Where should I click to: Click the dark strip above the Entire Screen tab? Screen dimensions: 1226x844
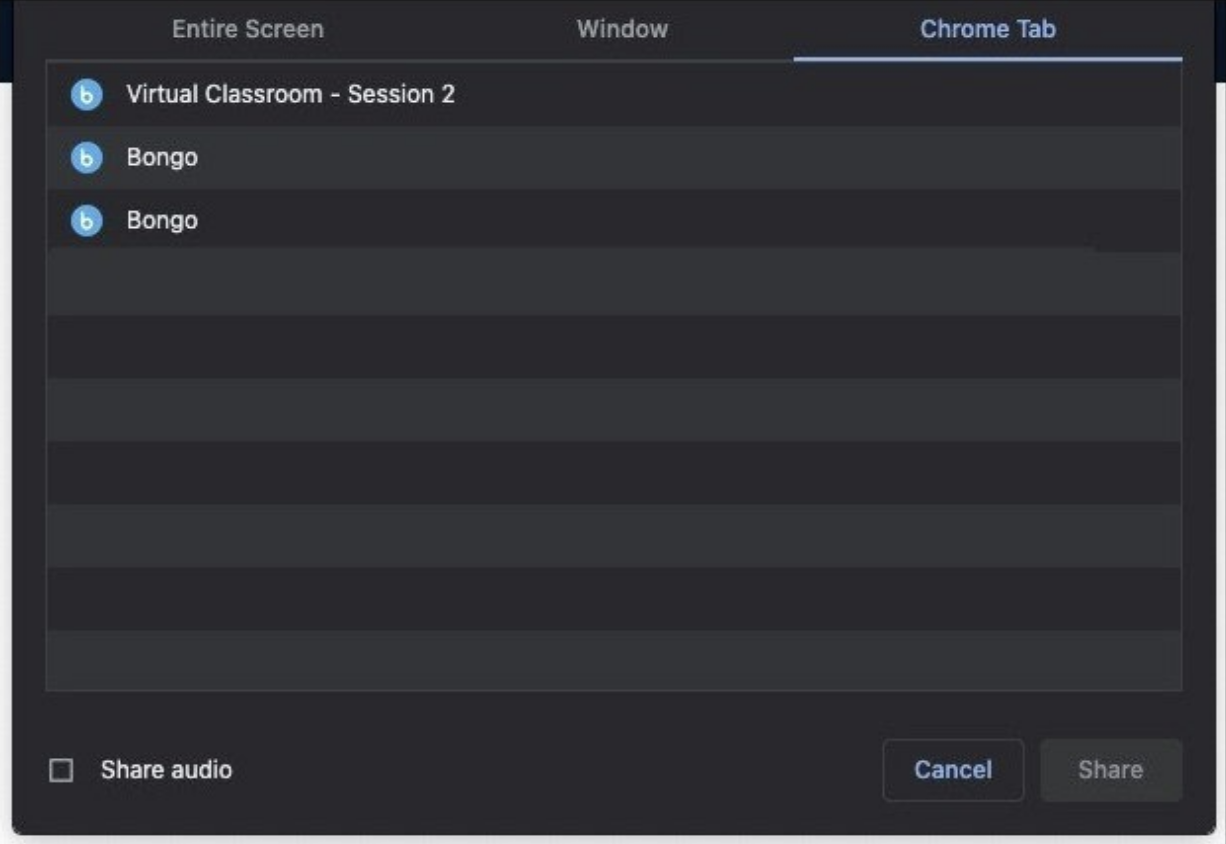pos(248,5)
